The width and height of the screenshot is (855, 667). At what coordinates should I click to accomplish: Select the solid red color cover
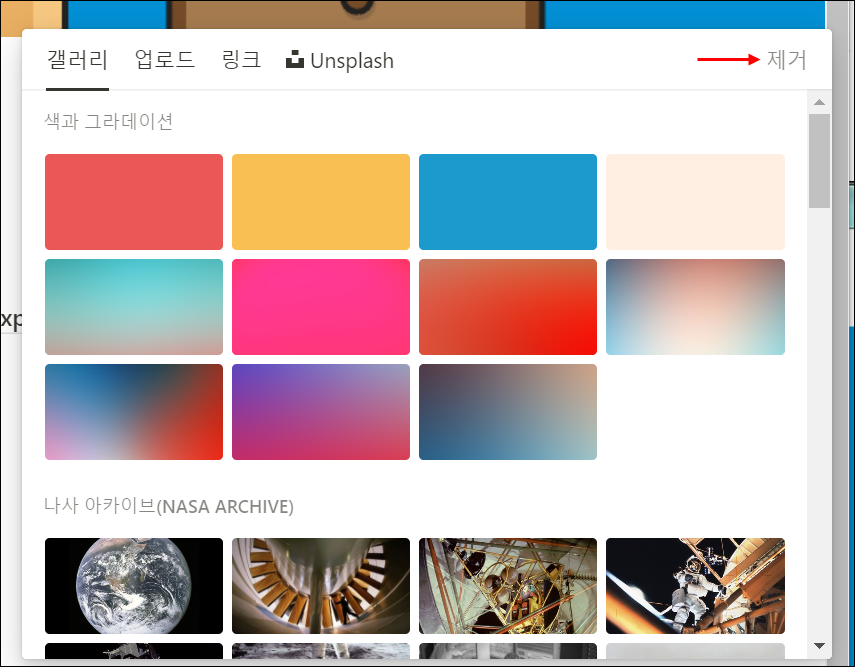[134, 202]
